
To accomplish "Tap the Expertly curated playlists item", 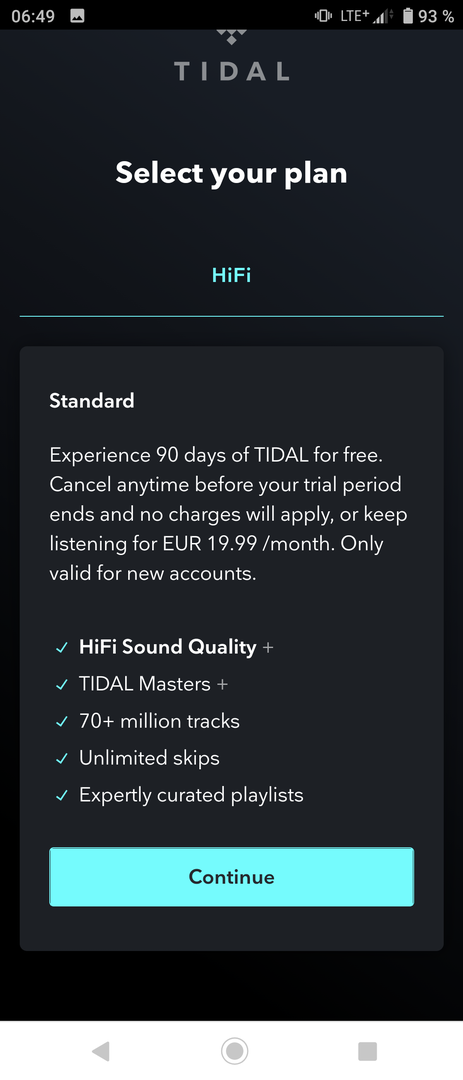I will 191,796.
